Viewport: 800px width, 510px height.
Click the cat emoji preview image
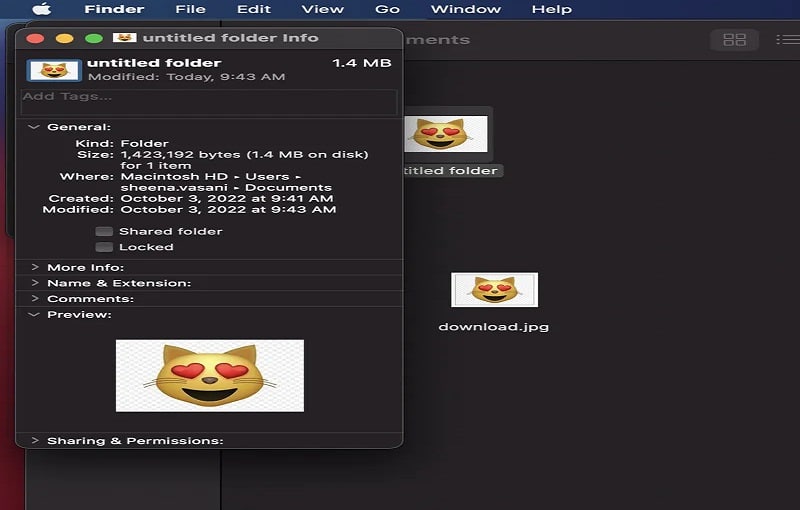[210, 375]
